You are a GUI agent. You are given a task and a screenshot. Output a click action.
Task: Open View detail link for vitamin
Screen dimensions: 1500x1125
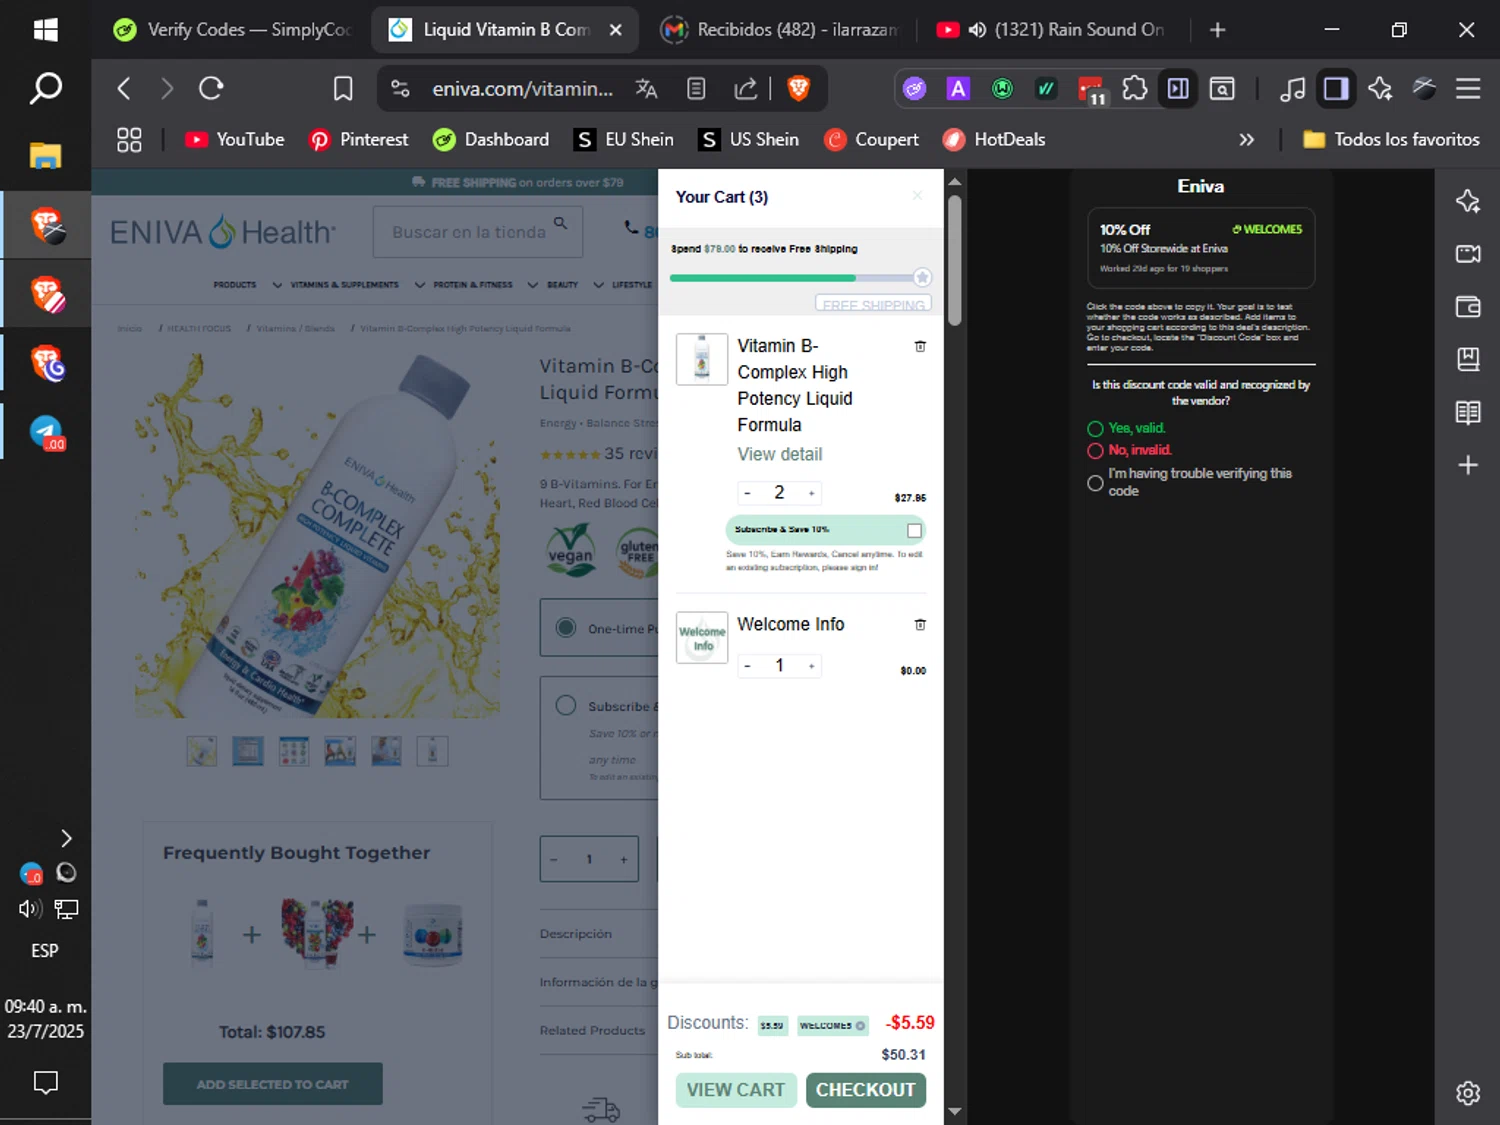point(780,454)
